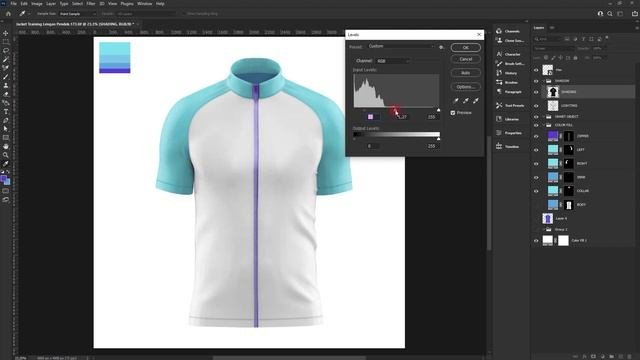640x360 pixels.
Task: Collapse the COLOR FILL group
Action: point(544,125)
